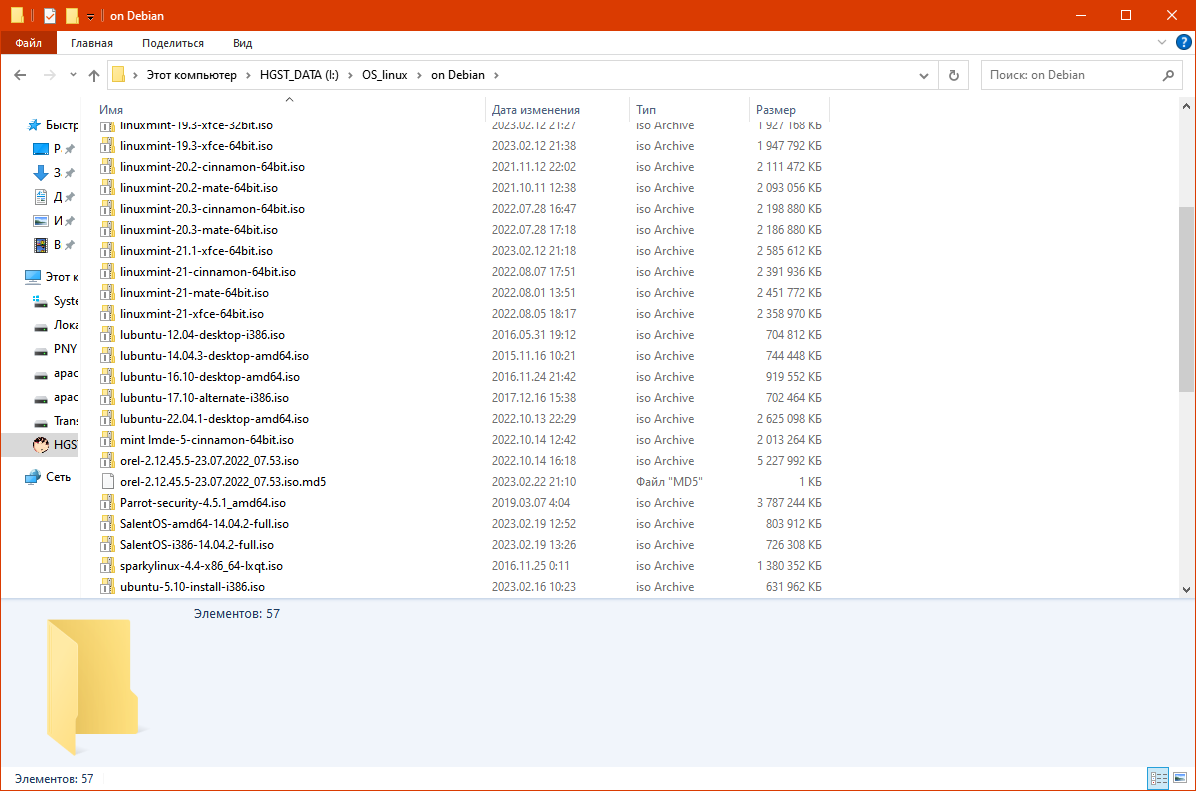Open Сеть in the navigation pane
The width and height of the screenshot is (1196, 791).
[48, 477]
